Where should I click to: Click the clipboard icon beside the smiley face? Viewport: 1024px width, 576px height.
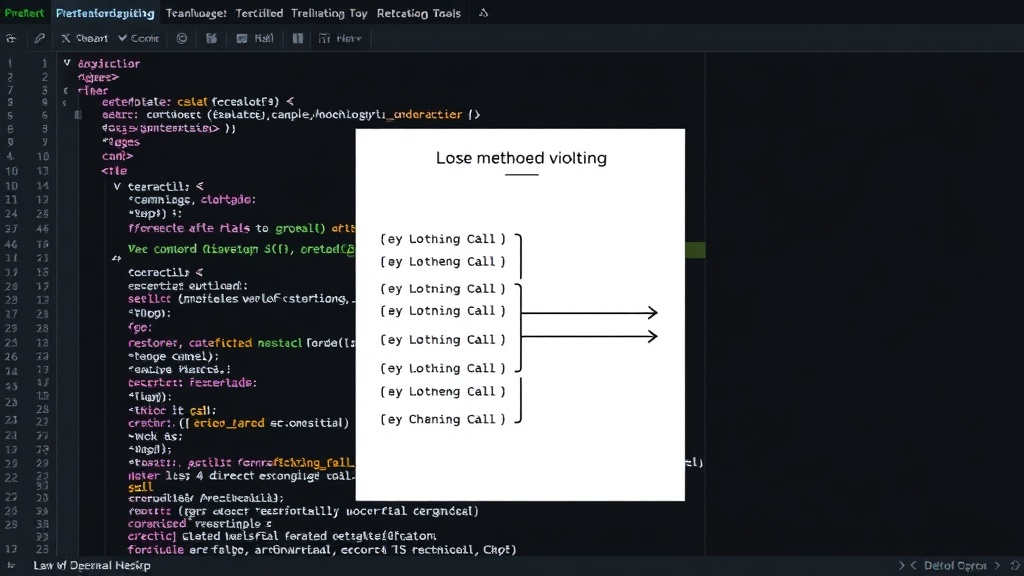[x=211, y=39]
